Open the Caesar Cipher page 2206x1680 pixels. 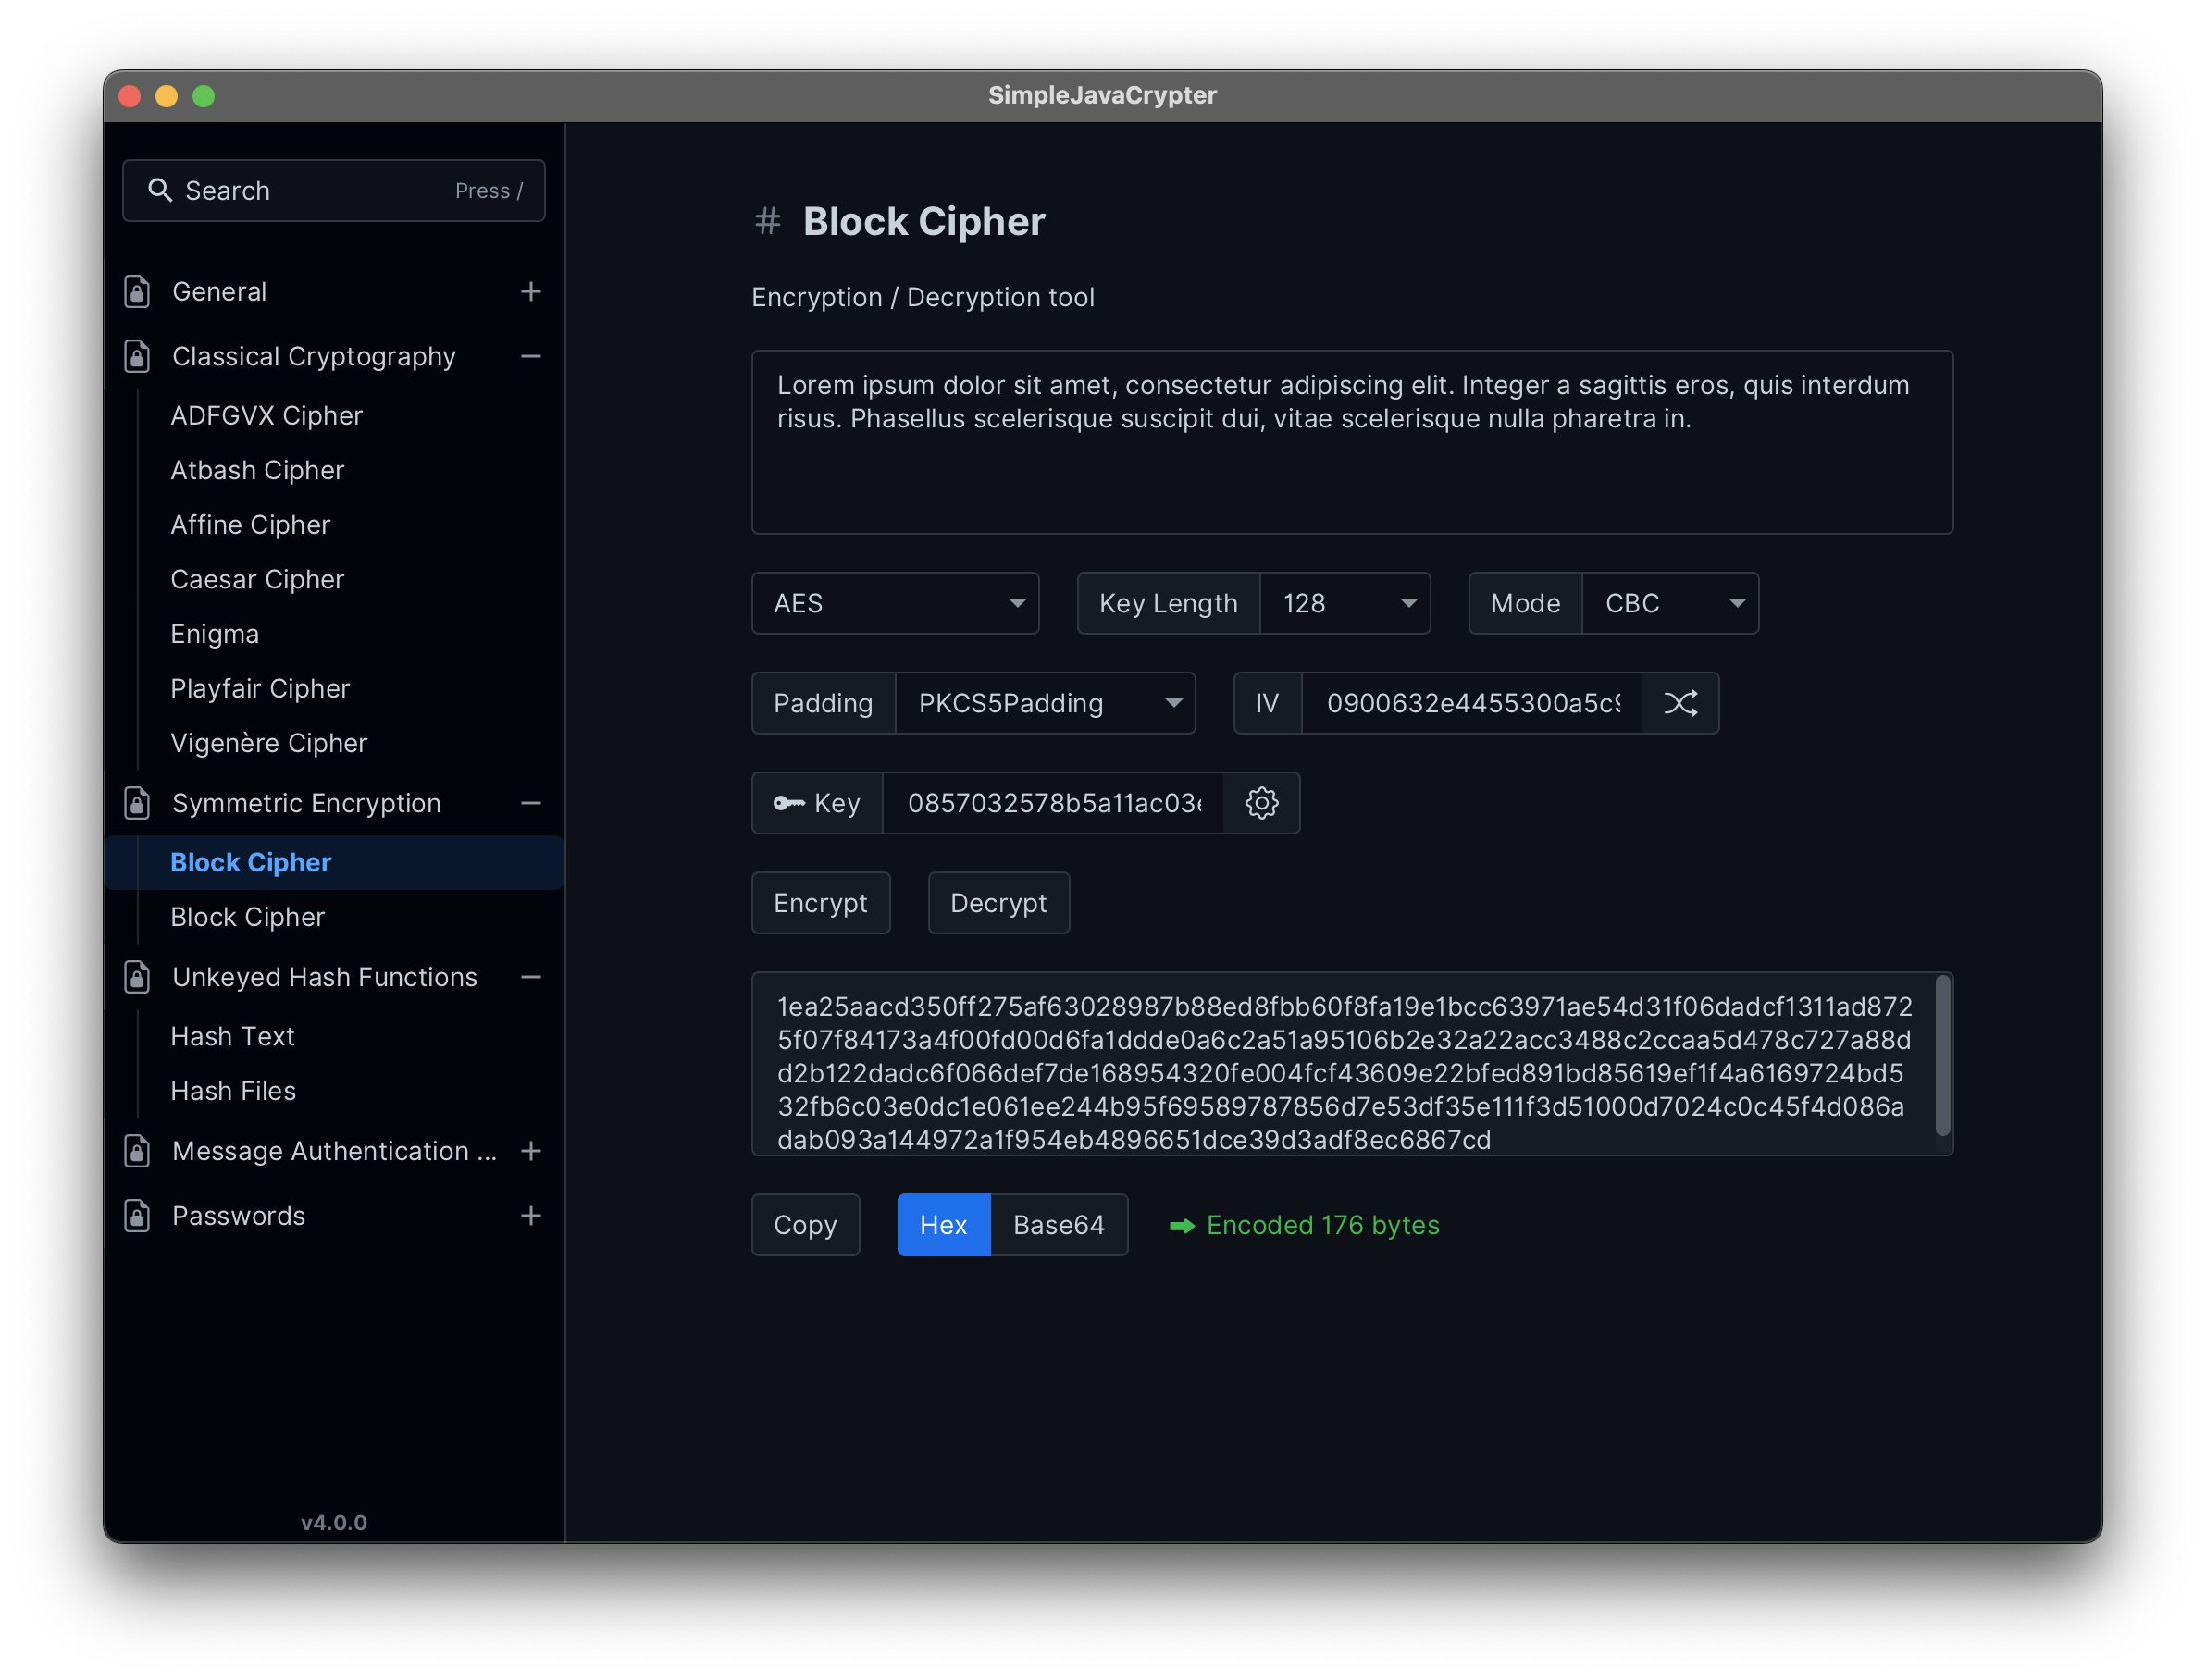coord(257,579)
